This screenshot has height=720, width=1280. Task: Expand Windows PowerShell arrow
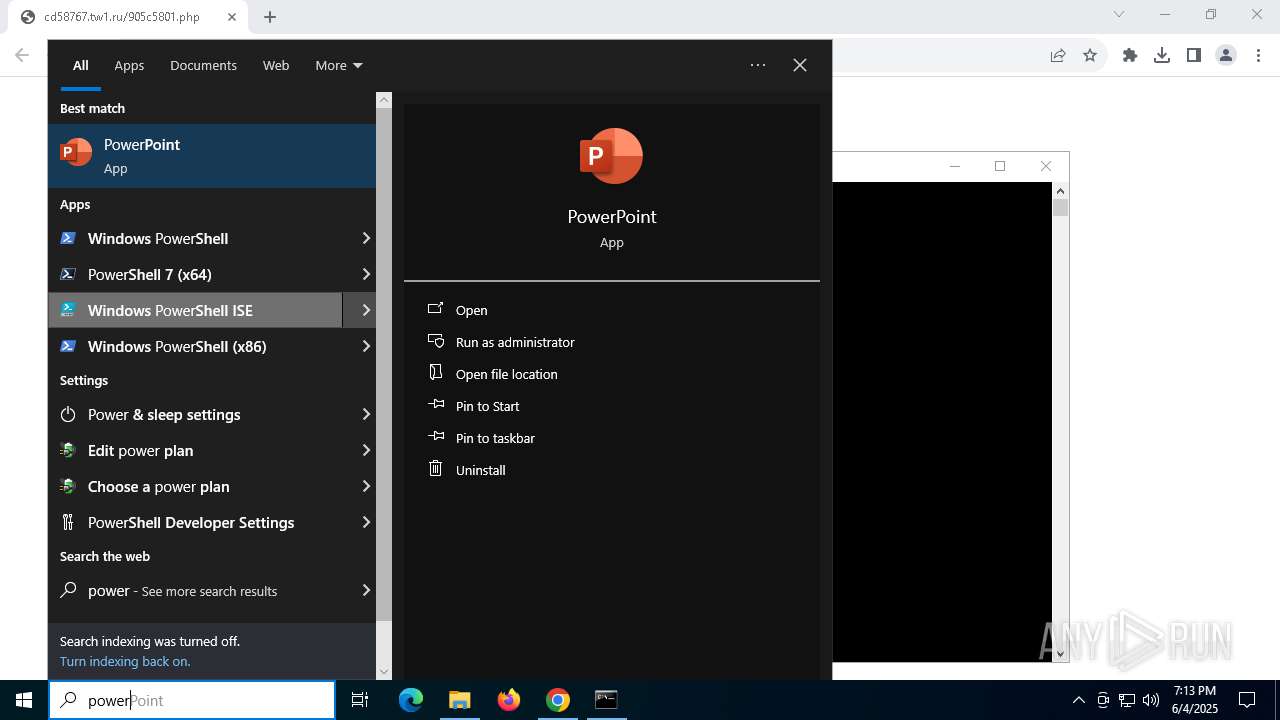[x=365, y=238]
